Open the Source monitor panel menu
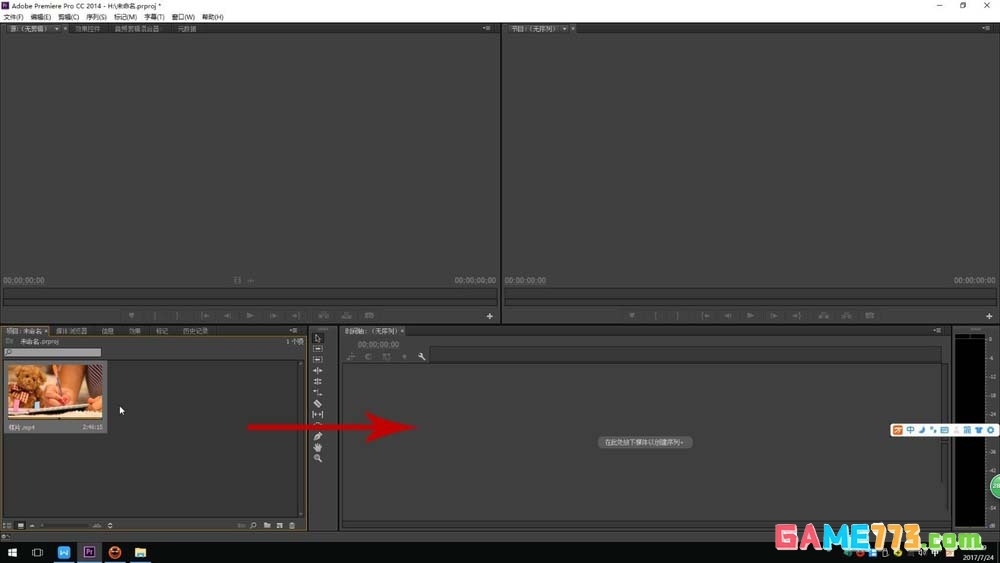 pyautogui.click(x=487, y=28)
